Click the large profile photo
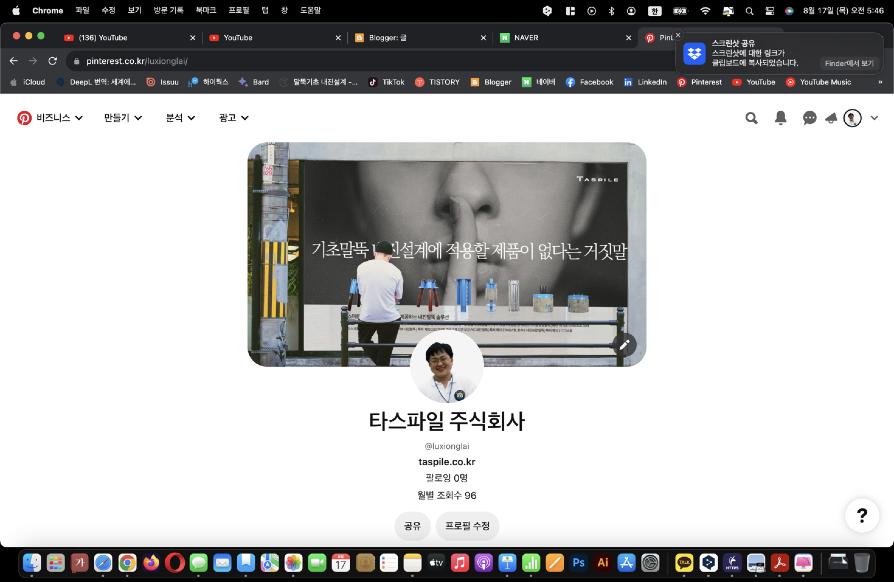894x582 pixels. [446, 367]
